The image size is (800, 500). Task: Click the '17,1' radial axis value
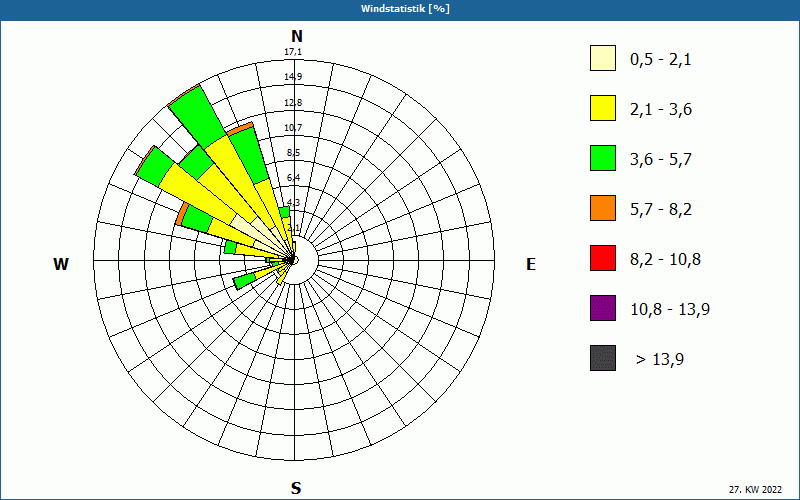(293, 52)
